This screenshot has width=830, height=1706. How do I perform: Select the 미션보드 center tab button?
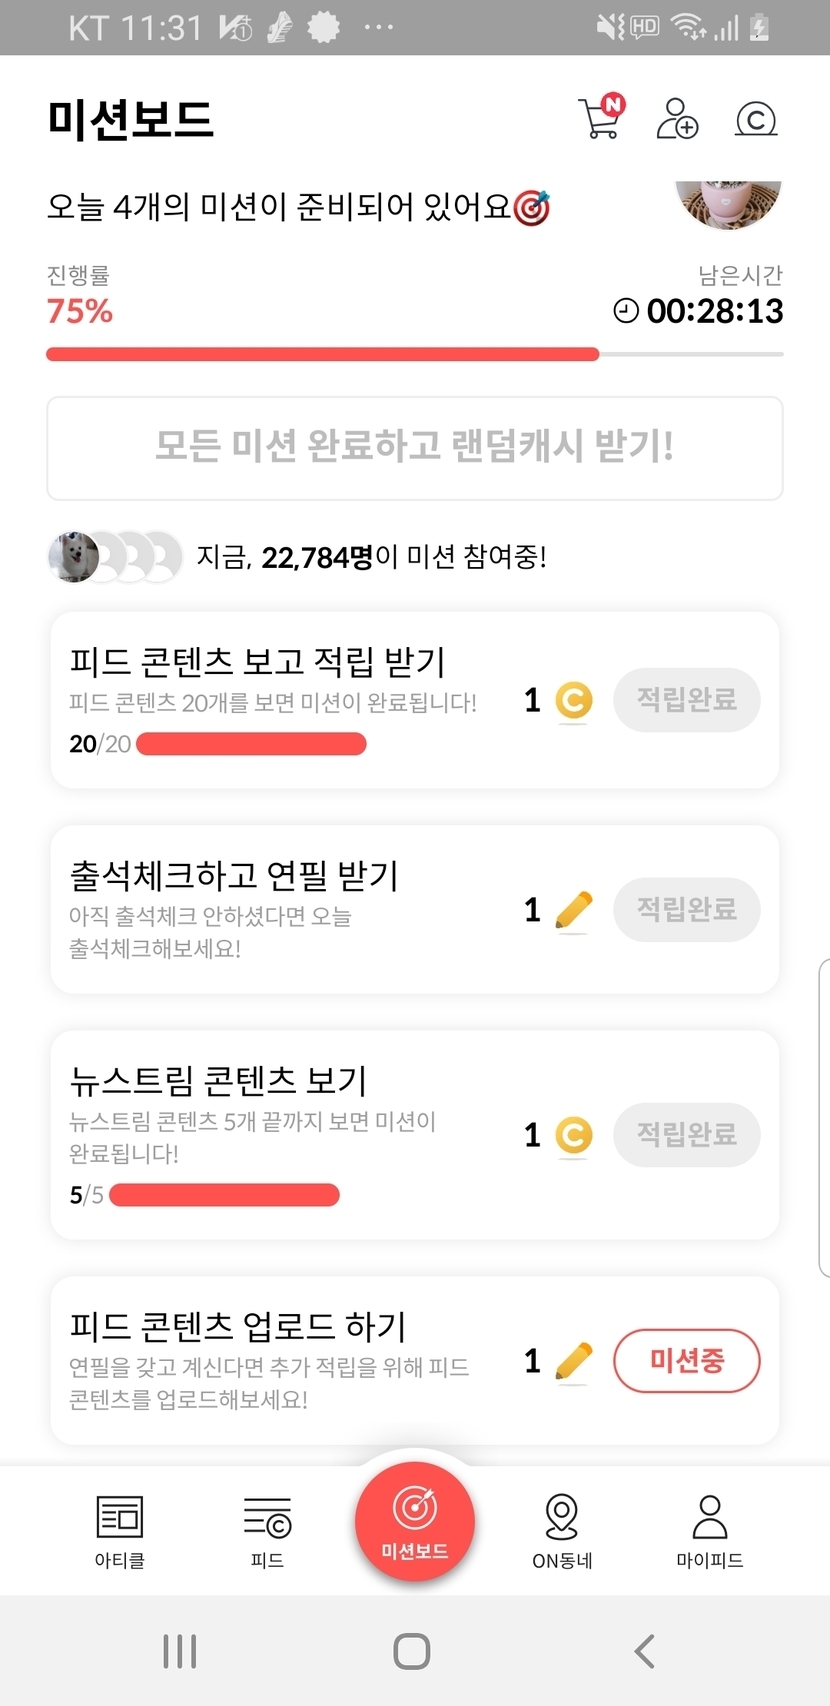pos(415,1522)
